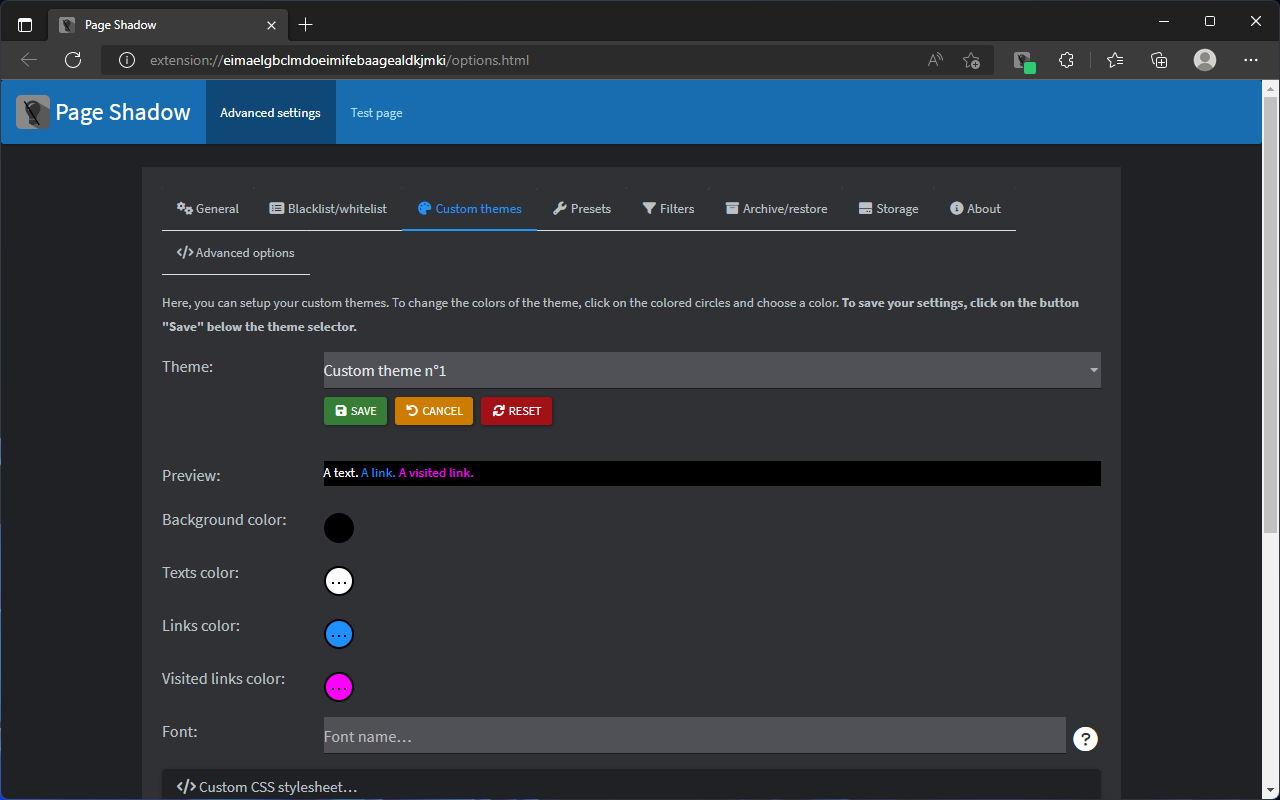Switch to the Storage tab
Image resolution: width=1280 pixels, height=800 pixels.
coord(888,209)
